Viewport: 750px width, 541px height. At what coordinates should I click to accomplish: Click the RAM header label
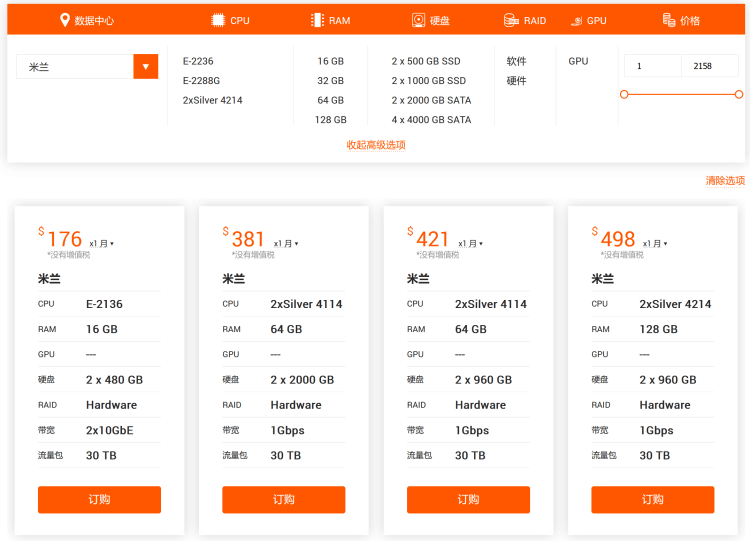[x=340, y=21]
